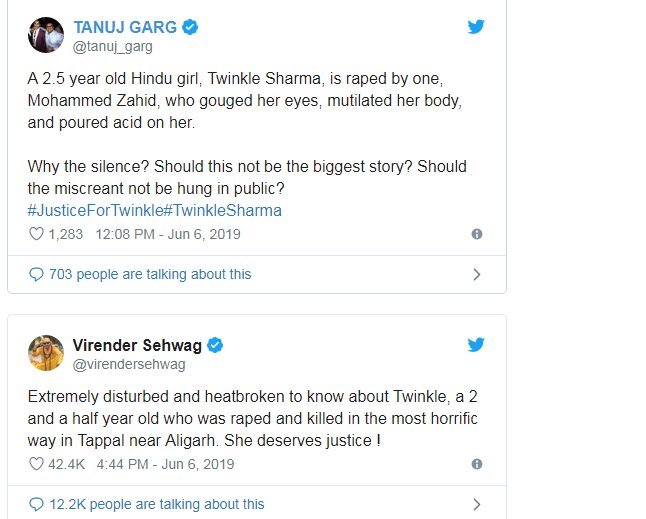The height and width of the screenshot is (519, 646).
Task: Like Tanuj Garg's tweet with heart icon
Action: (37, 235)
